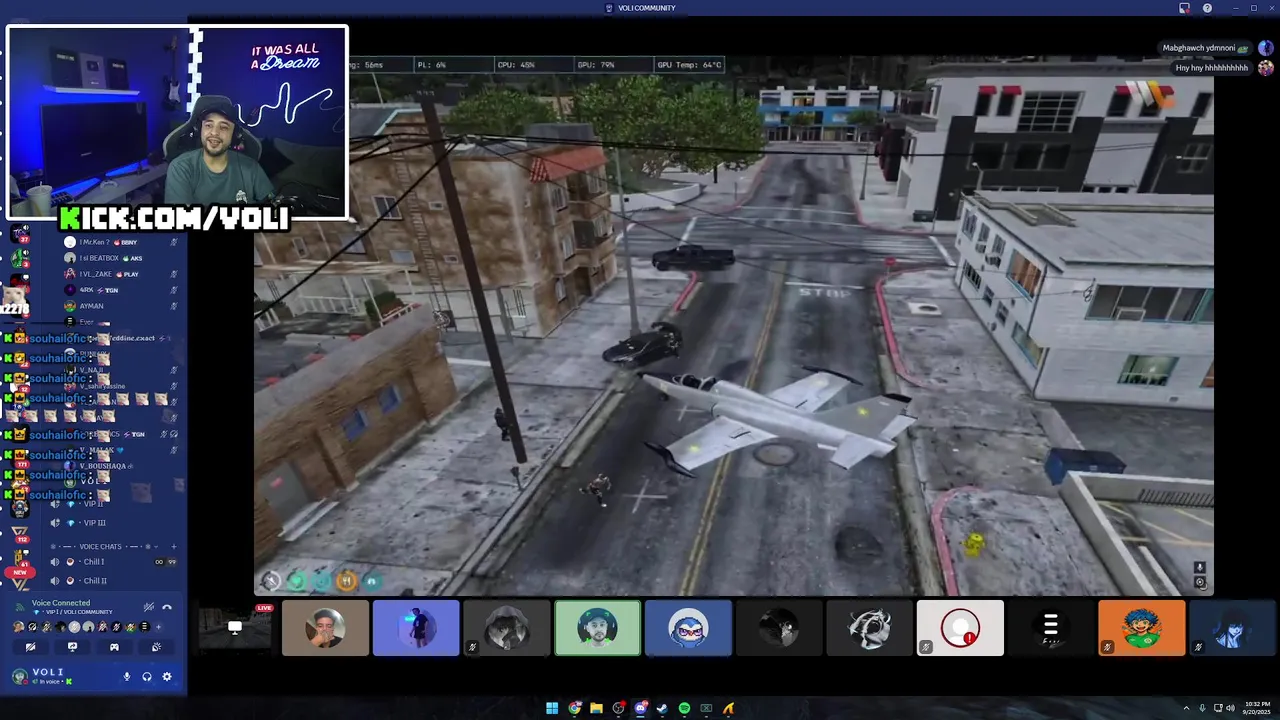Turn on camera in voice panel
The height and width of the screenshot is (720, 1280).
tap(30, 647)
